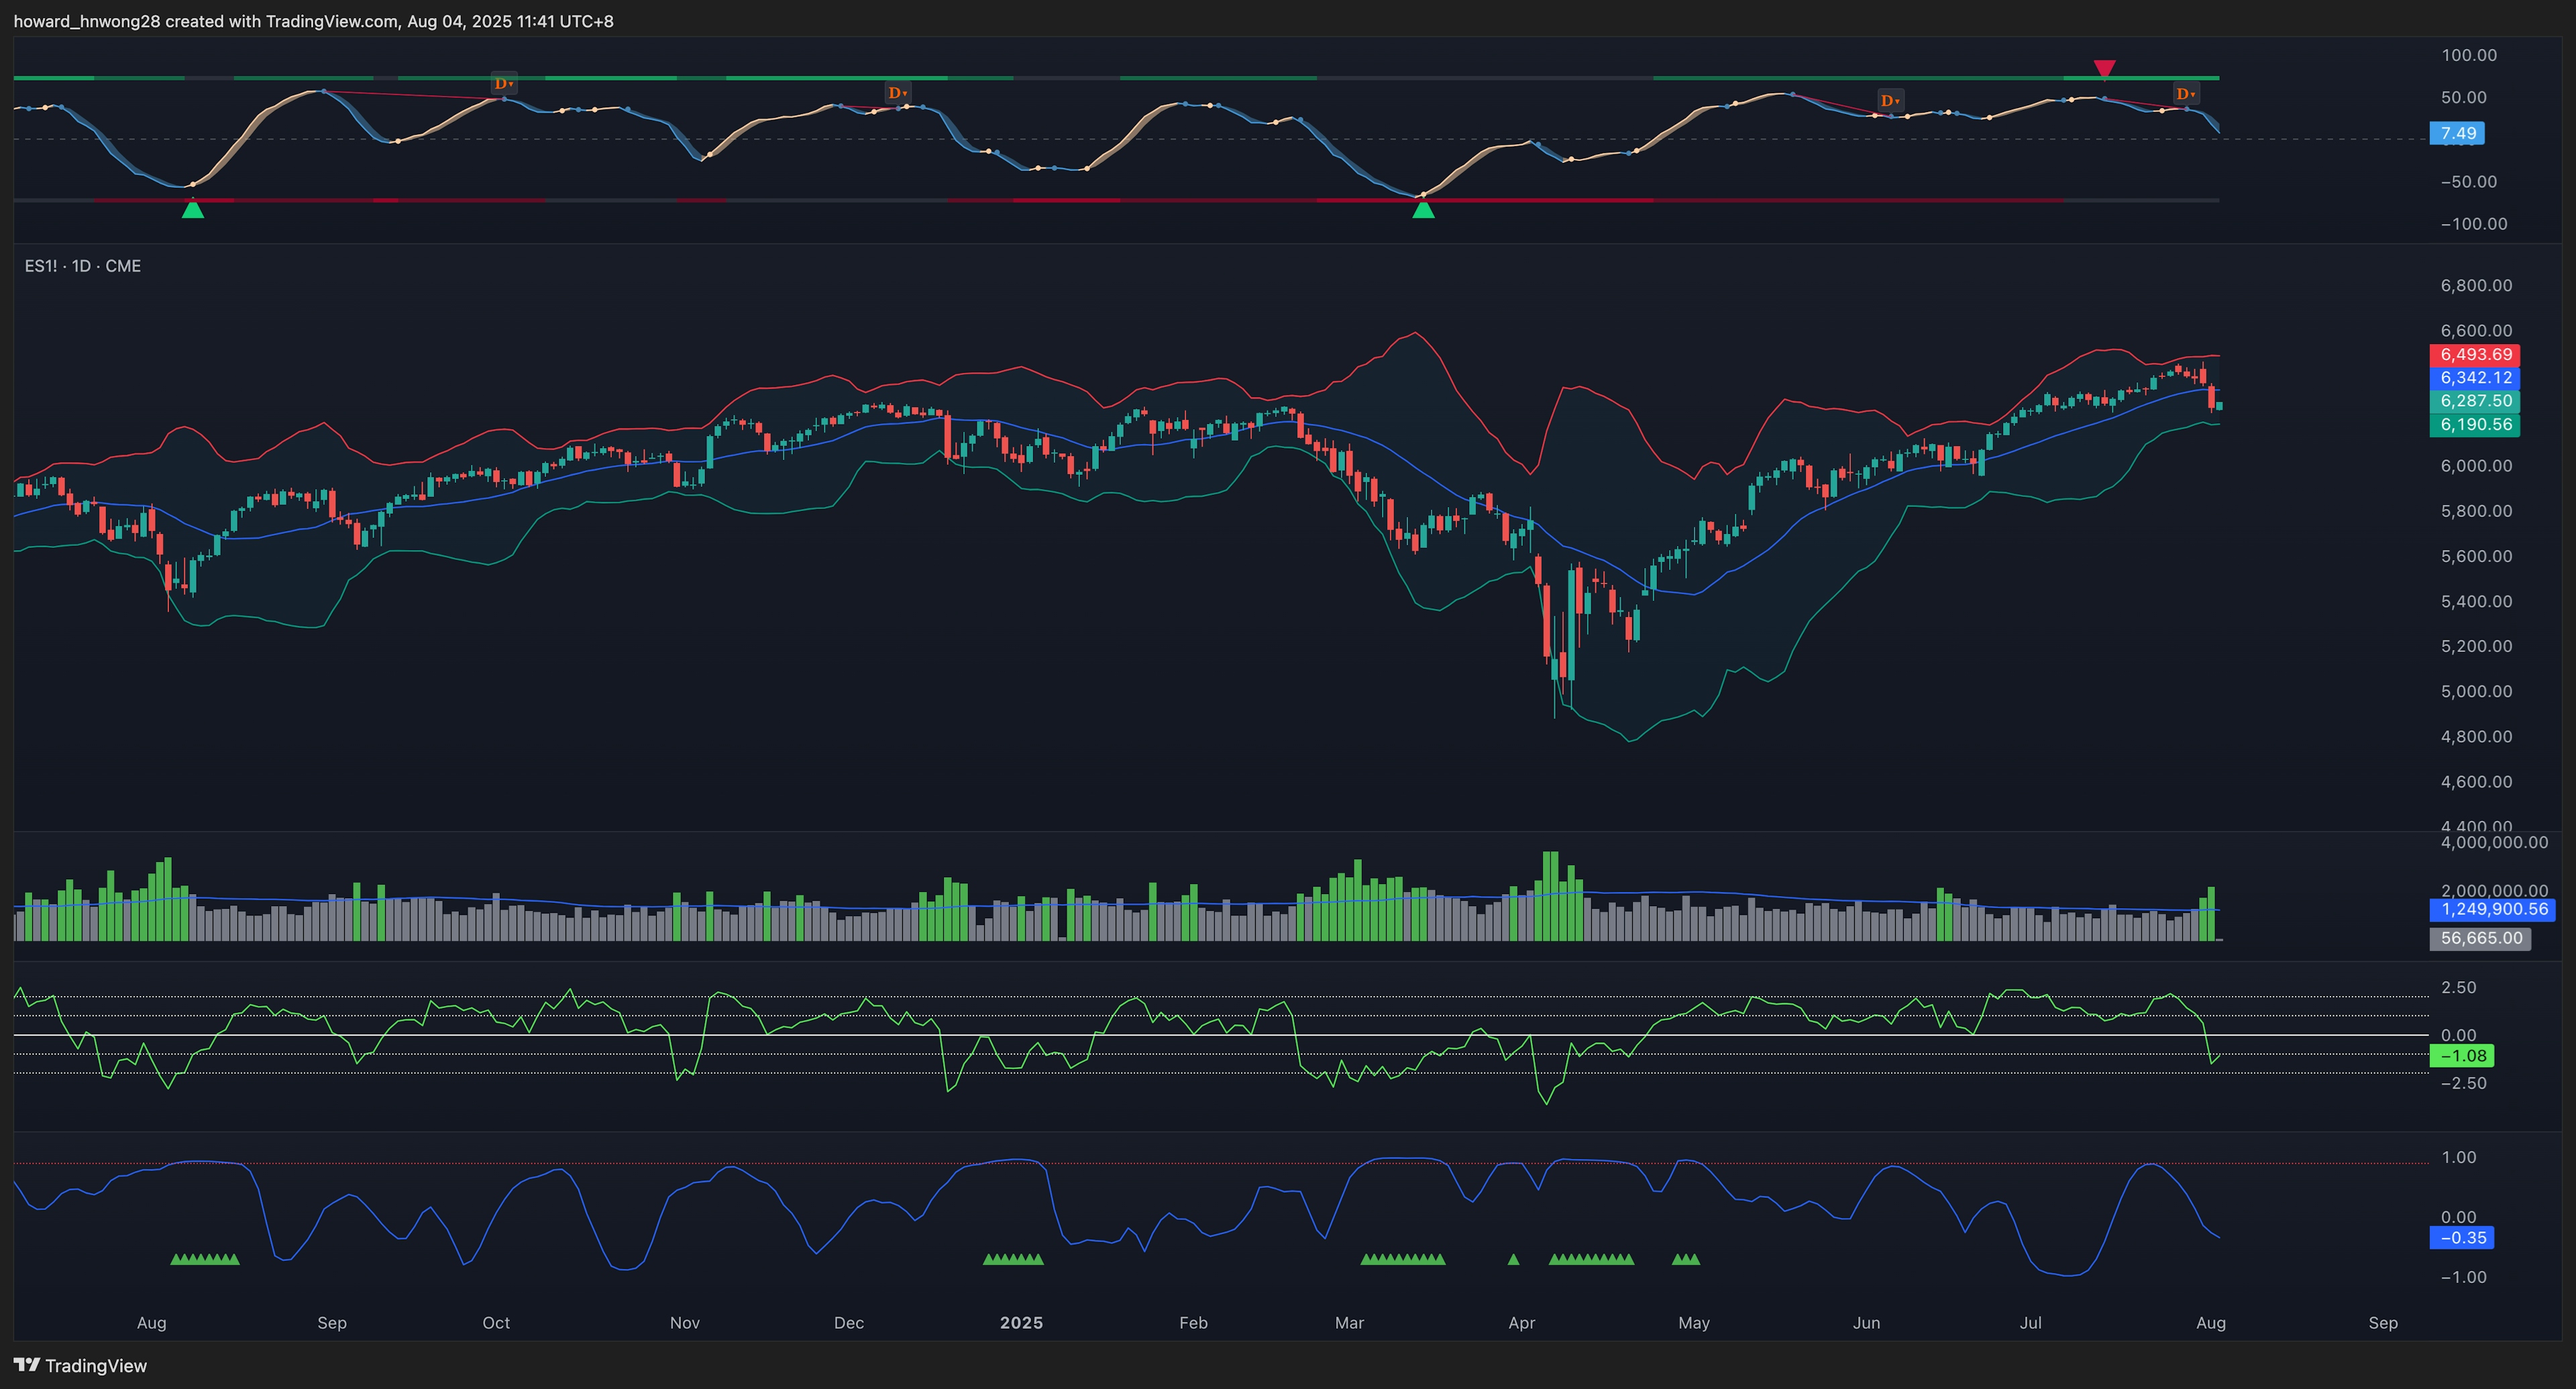Click the red down-triangle sell signal on oscillator

pos(2104,68)
